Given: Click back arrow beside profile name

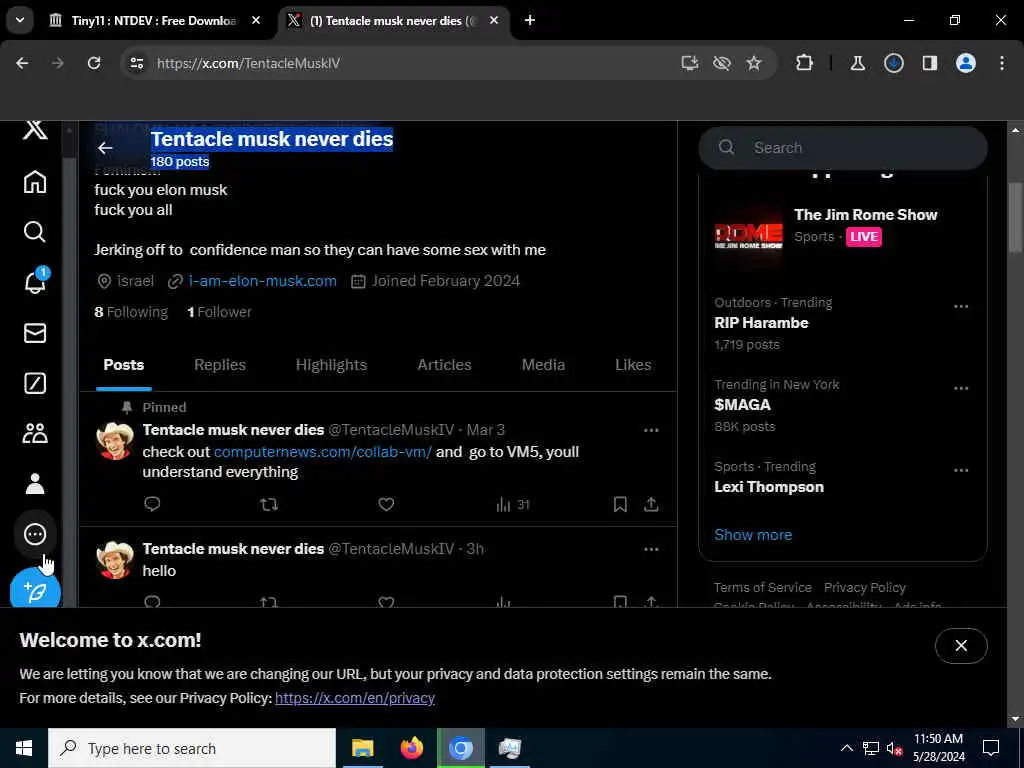Looking at the screenshot, I should click(x=105, y=148).
